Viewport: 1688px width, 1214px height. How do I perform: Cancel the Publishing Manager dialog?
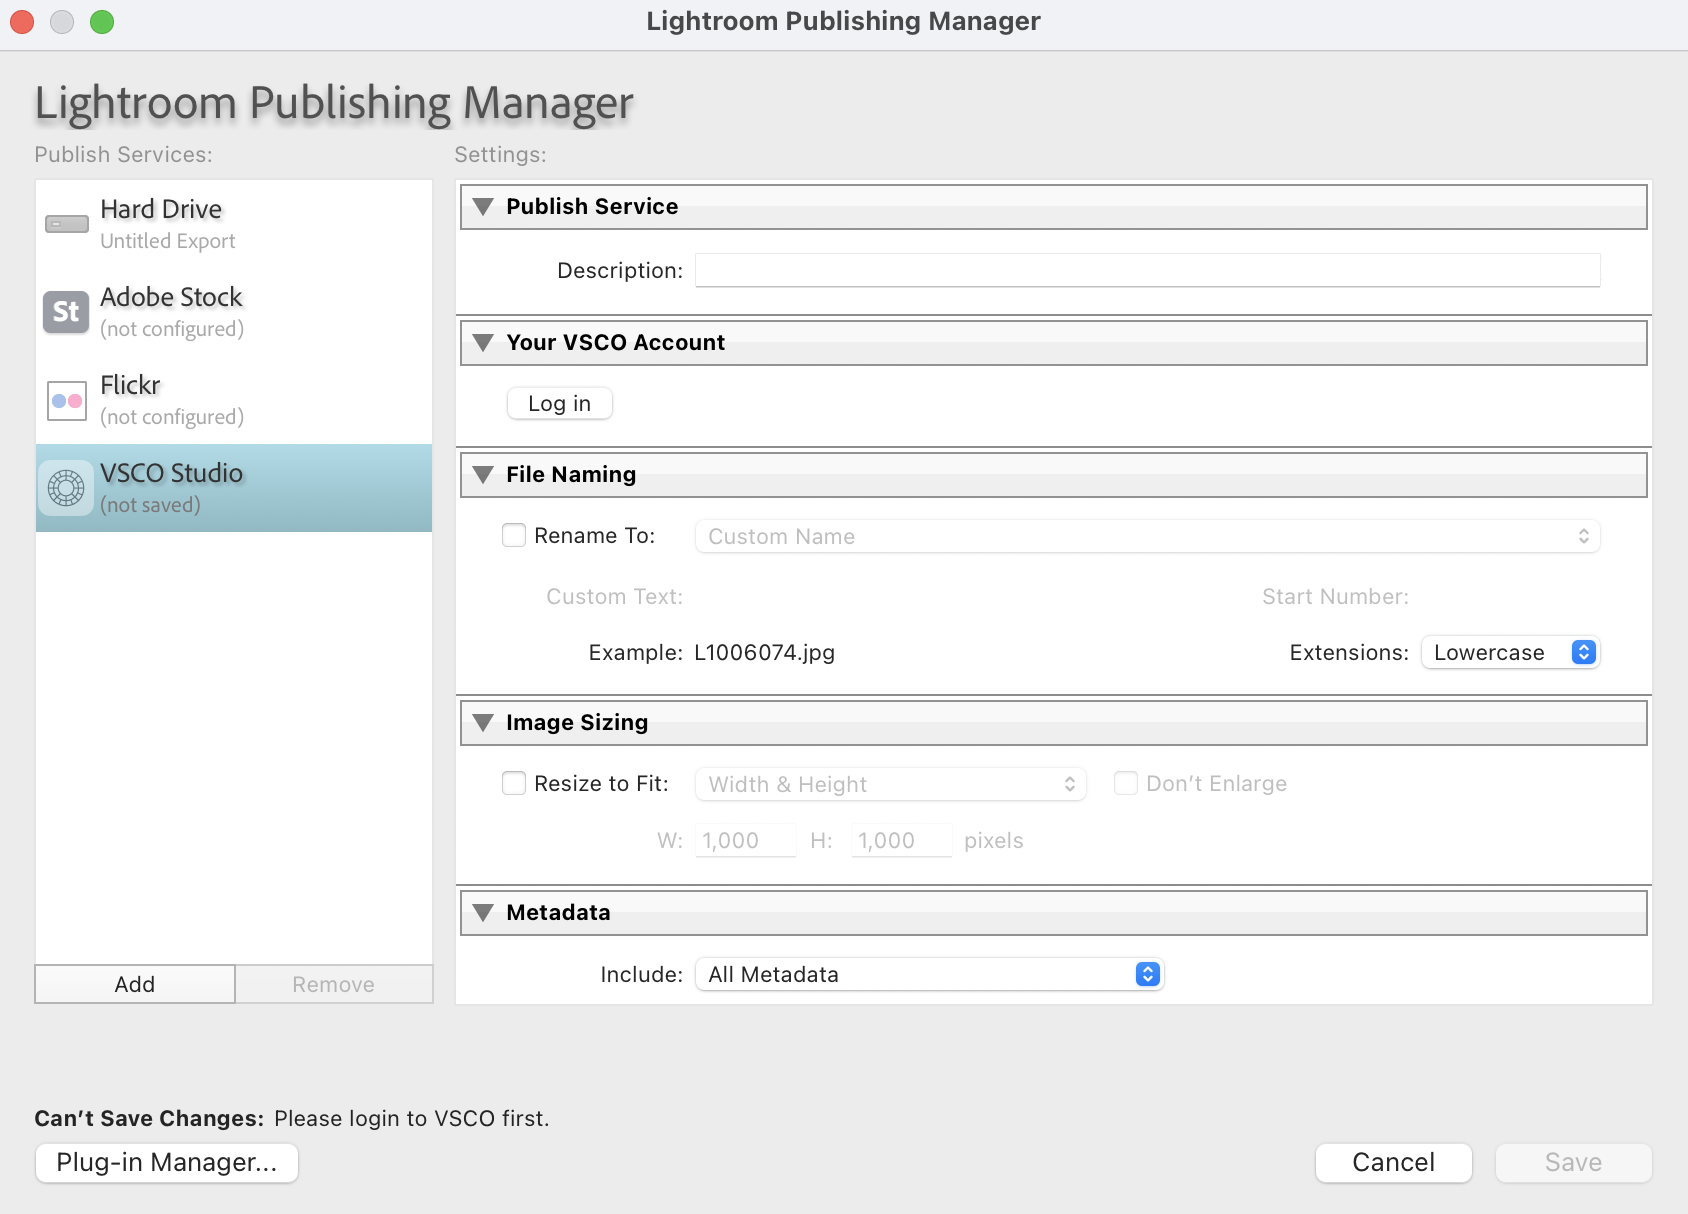(1394, 1163)
